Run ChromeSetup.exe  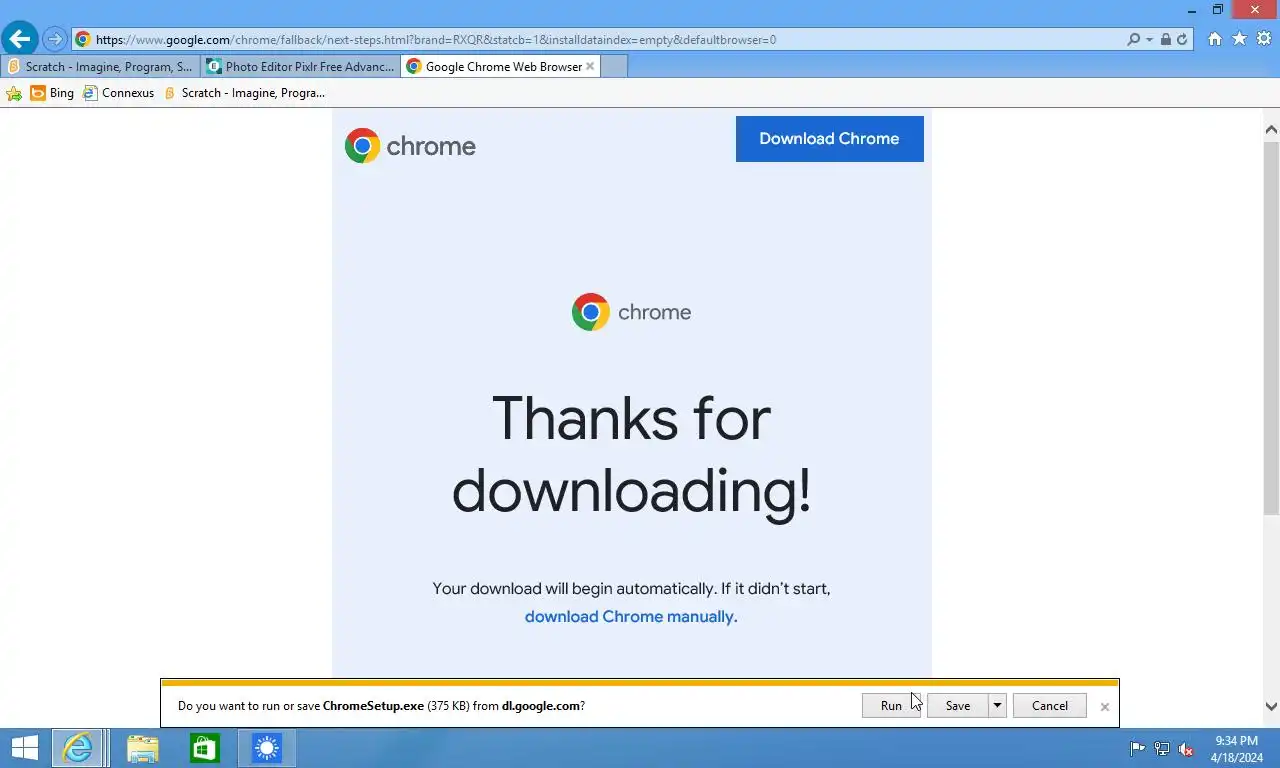point(891,706)
